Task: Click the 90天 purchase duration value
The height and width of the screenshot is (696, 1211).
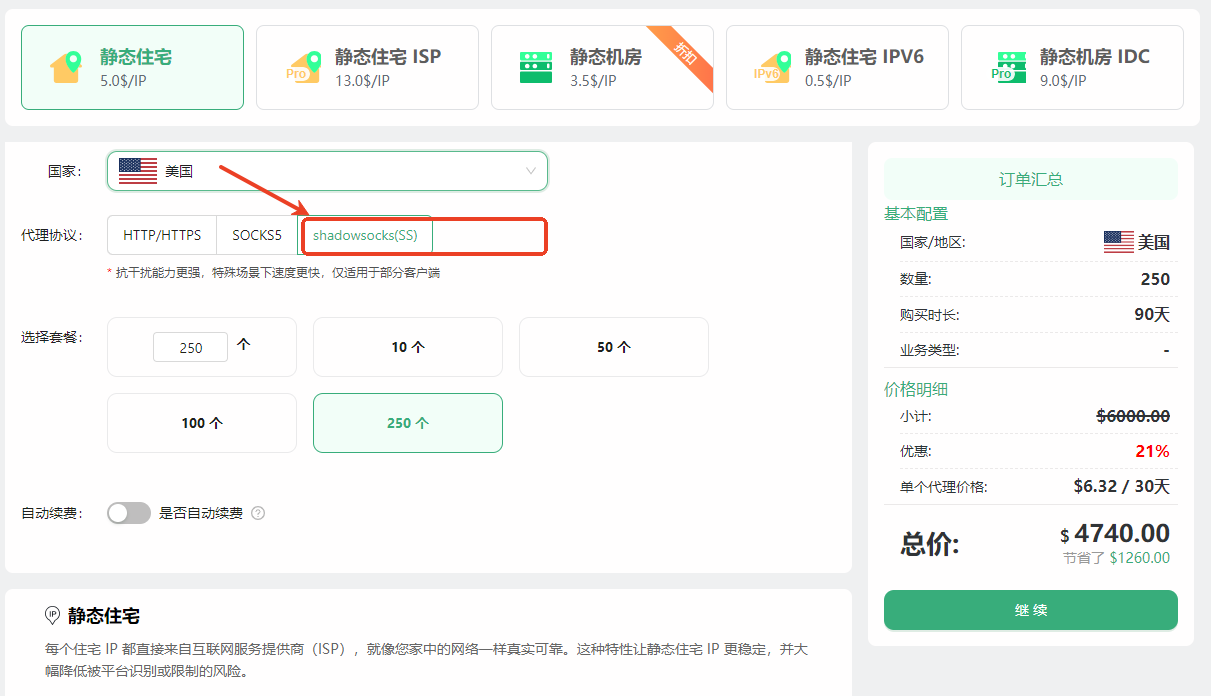Action: (1151, 315)
